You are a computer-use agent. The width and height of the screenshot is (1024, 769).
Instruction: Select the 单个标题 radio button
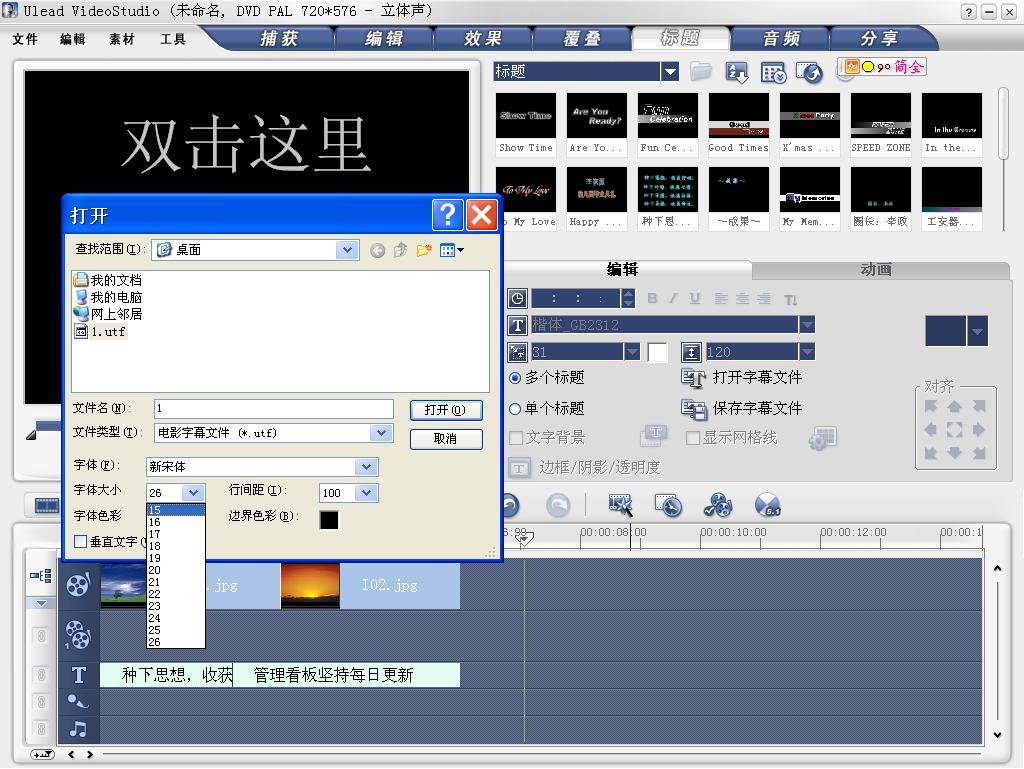[515, 408]
